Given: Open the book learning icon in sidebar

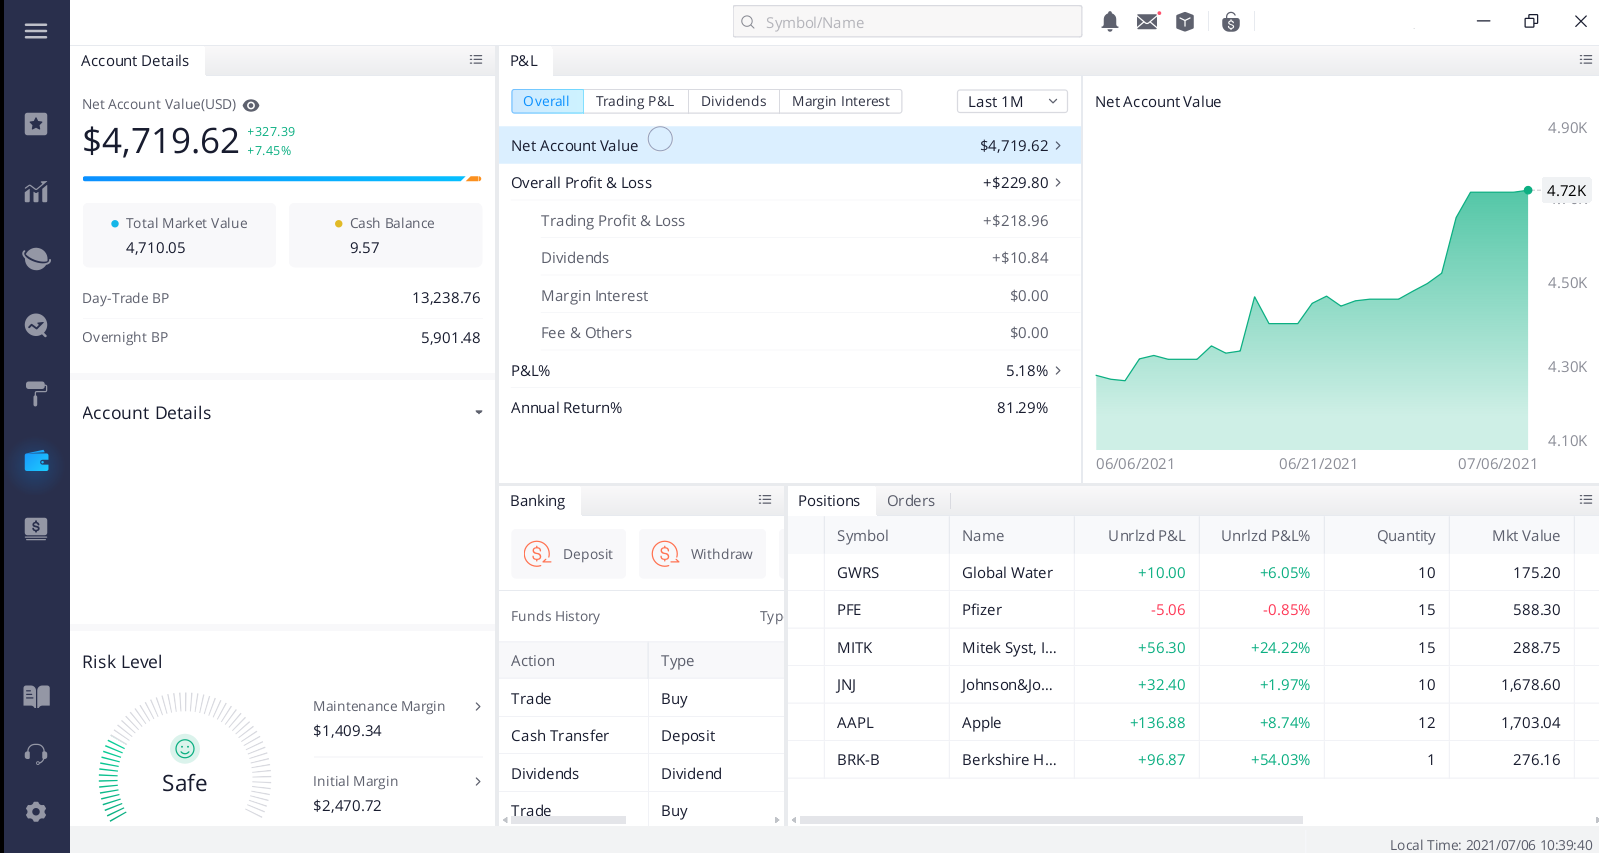Looking at the screenshot, I should [36, 696].
